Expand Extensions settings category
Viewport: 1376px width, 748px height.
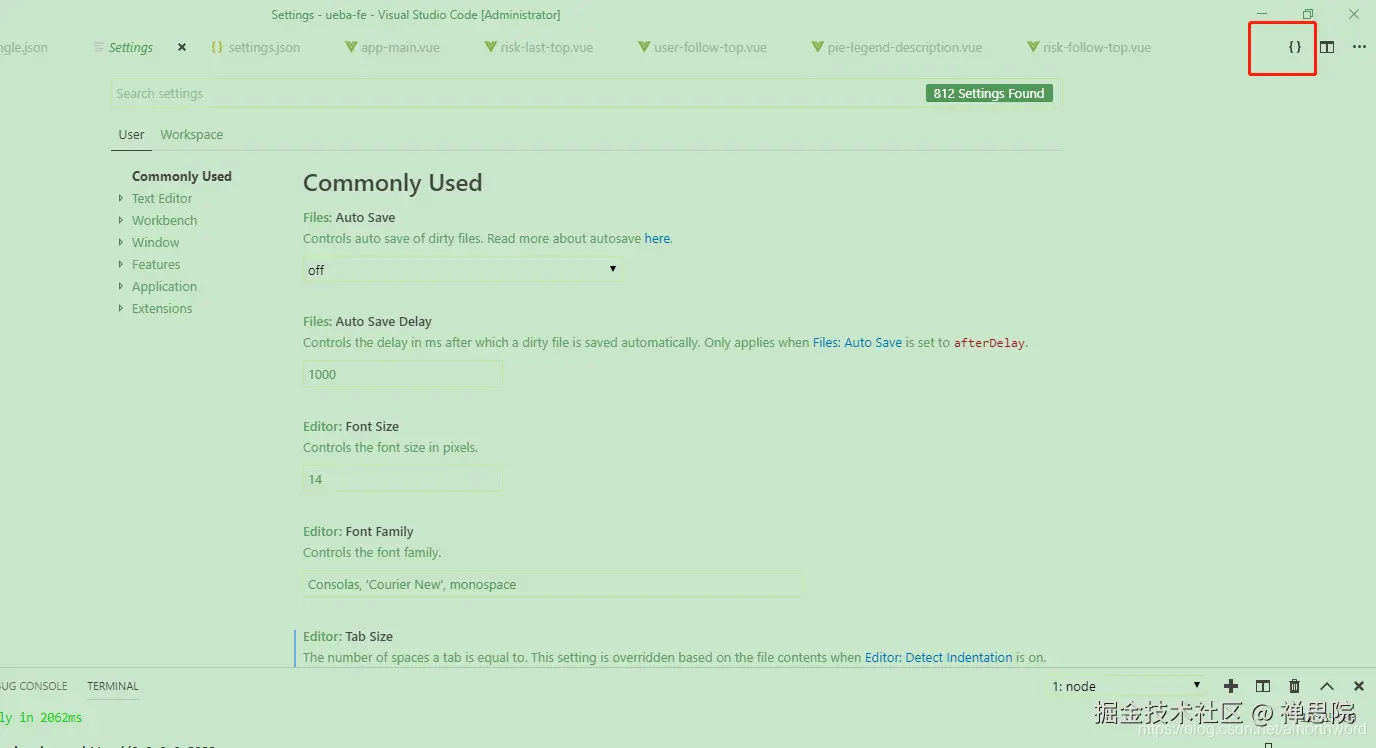click(x=161, y=308)
